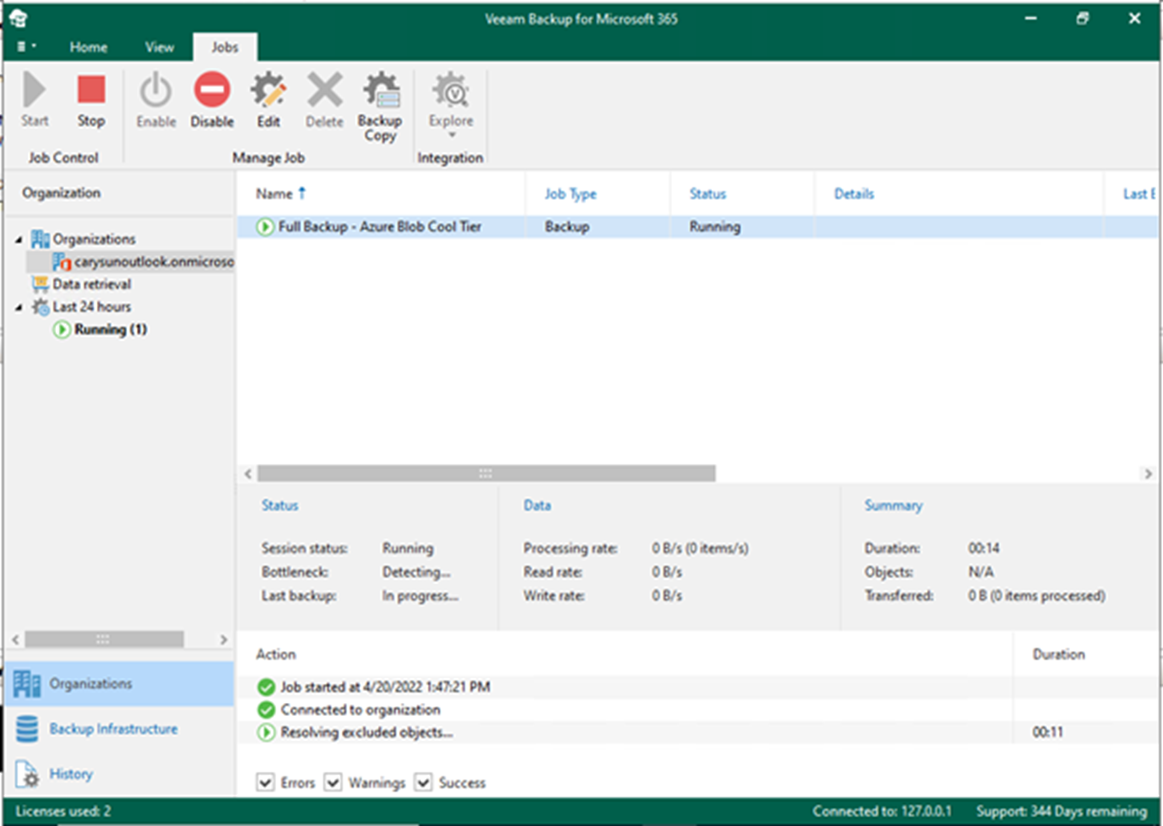Click the job list horizontal scrollbar thumb

[486, 473]
